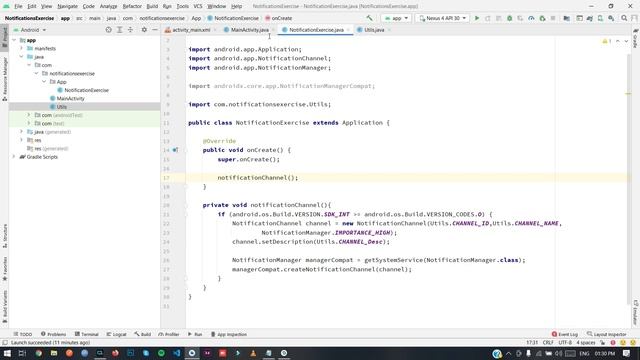This screenshot has width=640, height=360.
Task: Open the SDK Manager icon
Action: point(611,18)
